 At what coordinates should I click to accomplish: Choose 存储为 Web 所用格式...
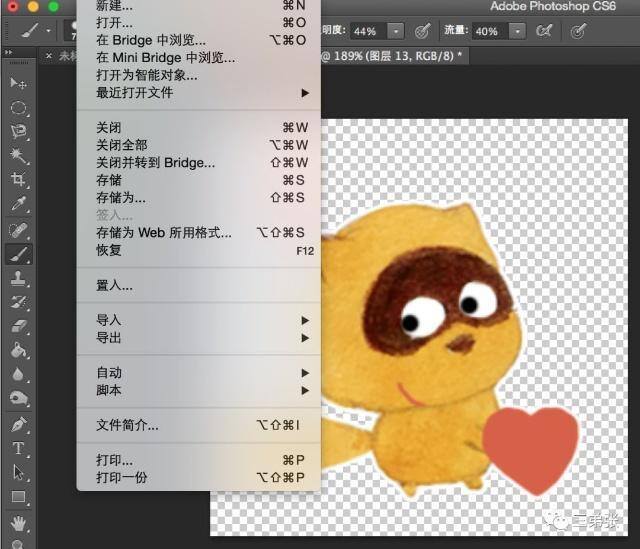click(x=198, y=233)
